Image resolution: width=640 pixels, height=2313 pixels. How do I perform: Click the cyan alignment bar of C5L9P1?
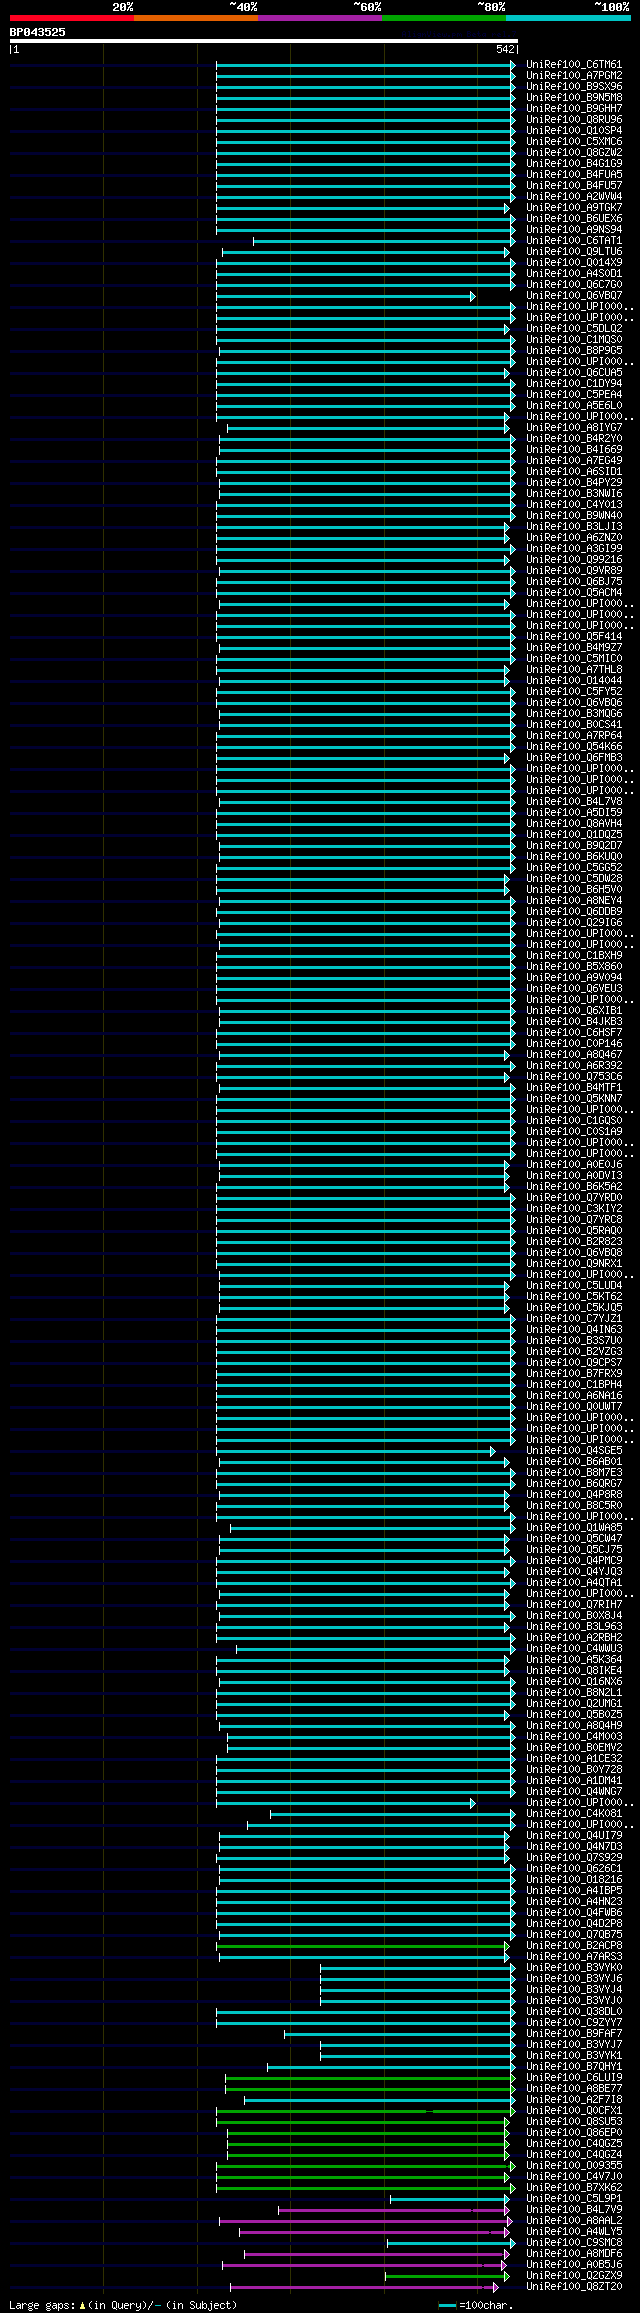[x=450, y=2199]
